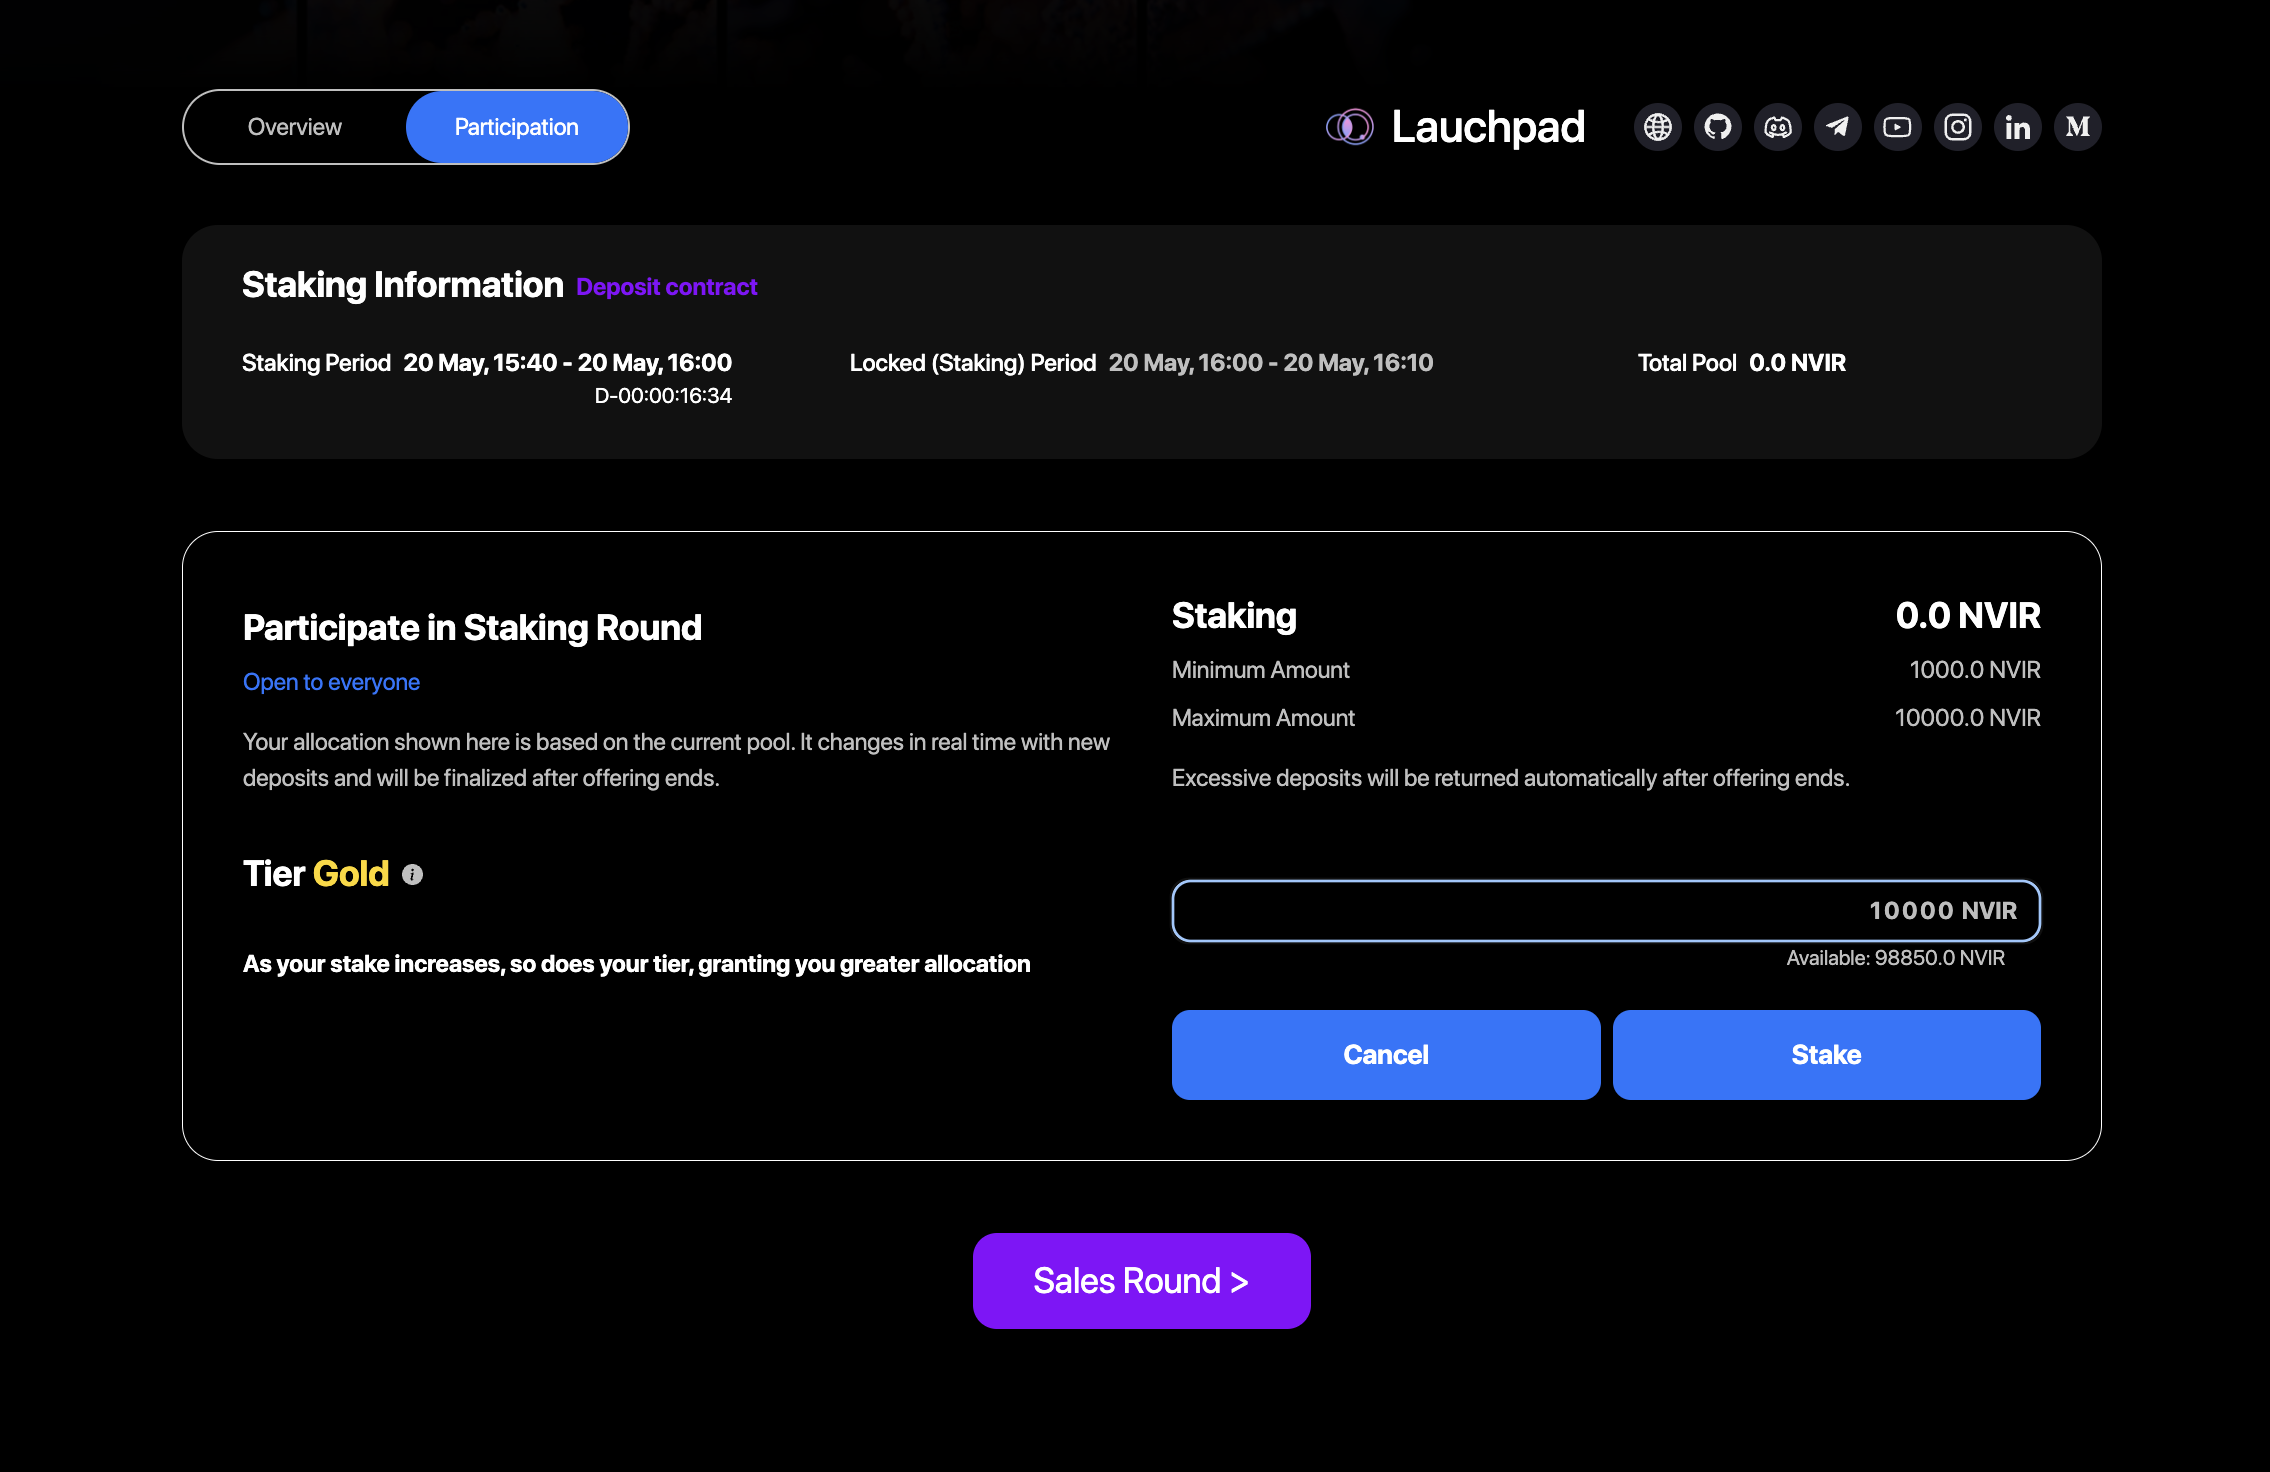Screen dimensions: 2270x1472
Task: Click the Tier Gold info icon
Action: click(412, 875)
